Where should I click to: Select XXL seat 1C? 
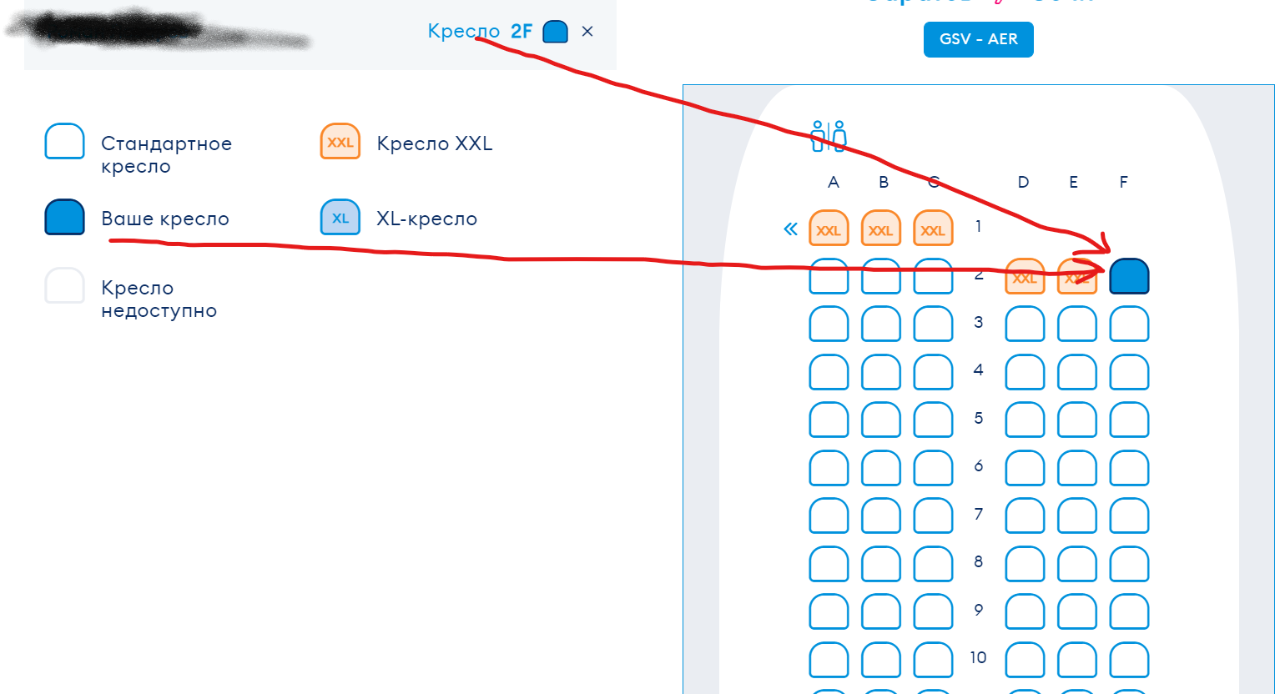pos(932,228)
